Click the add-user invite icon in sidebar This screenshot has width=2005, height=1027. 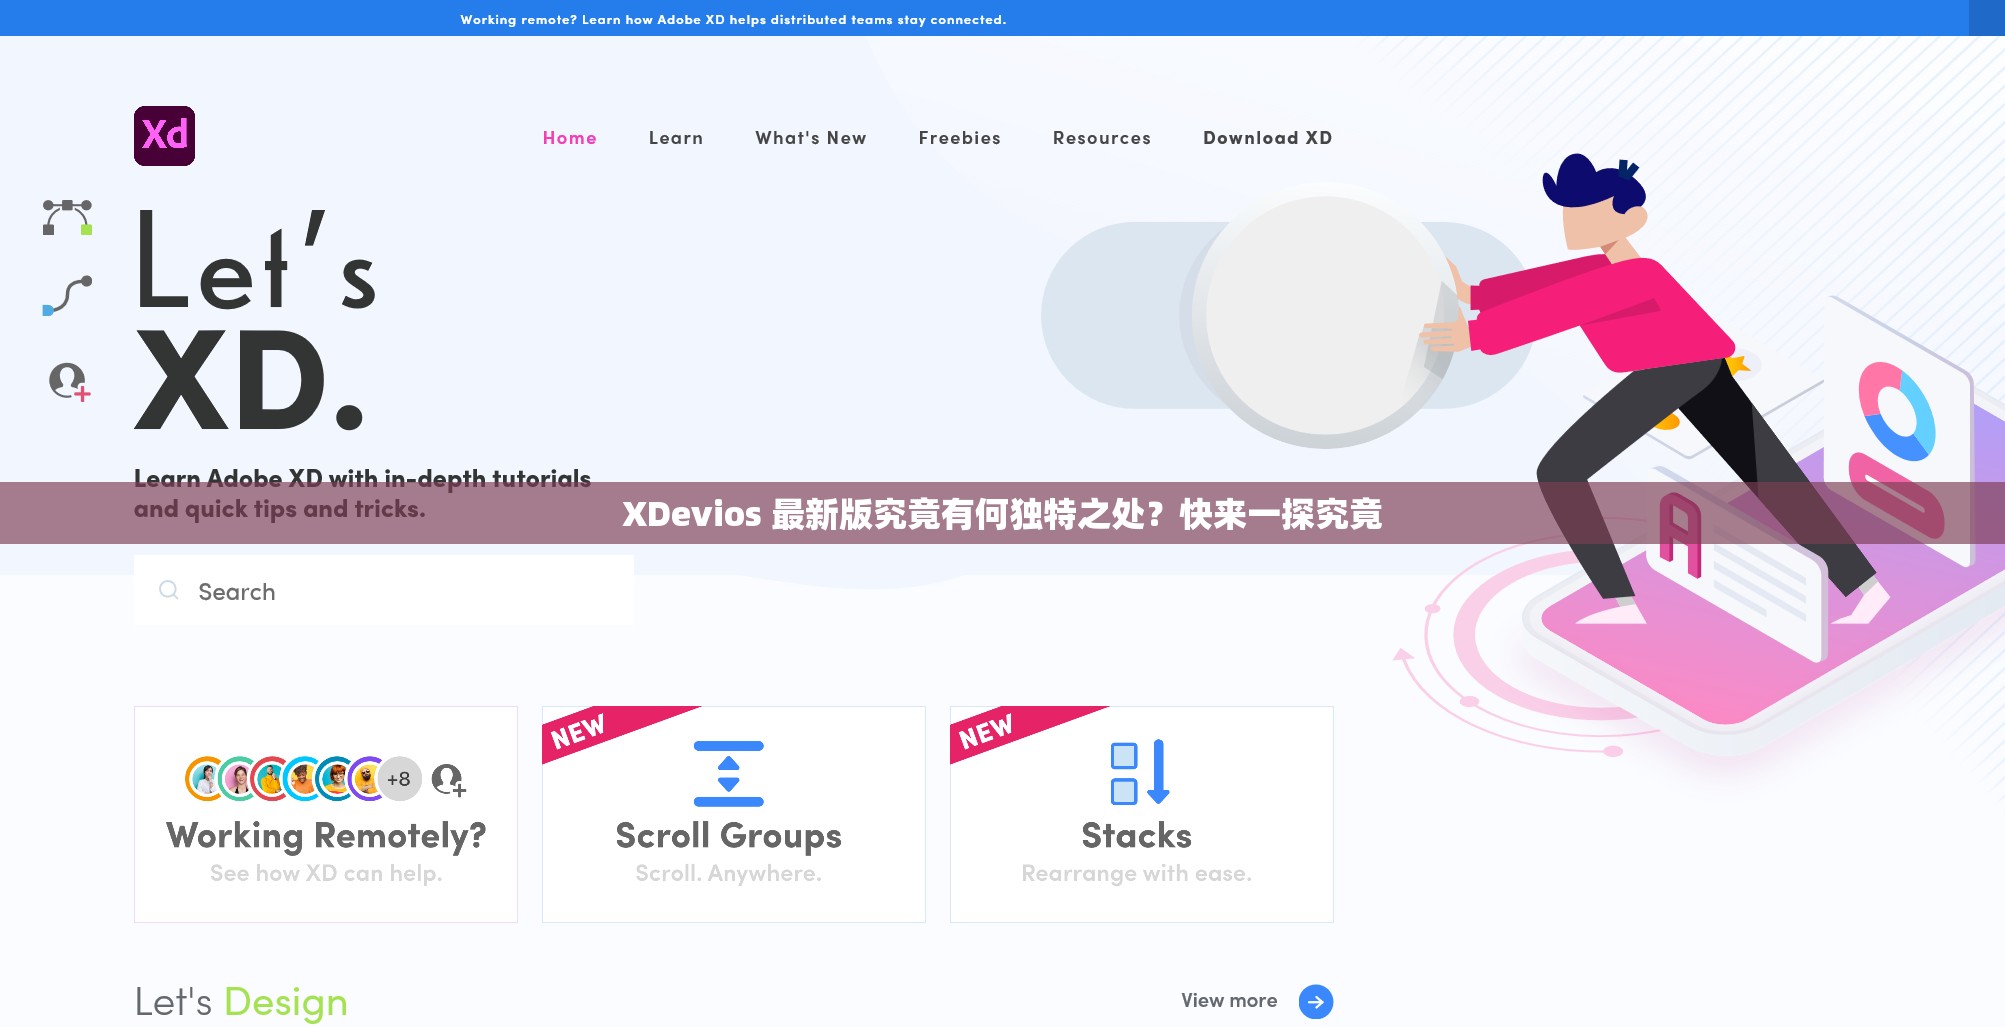(x=70, y=382)
